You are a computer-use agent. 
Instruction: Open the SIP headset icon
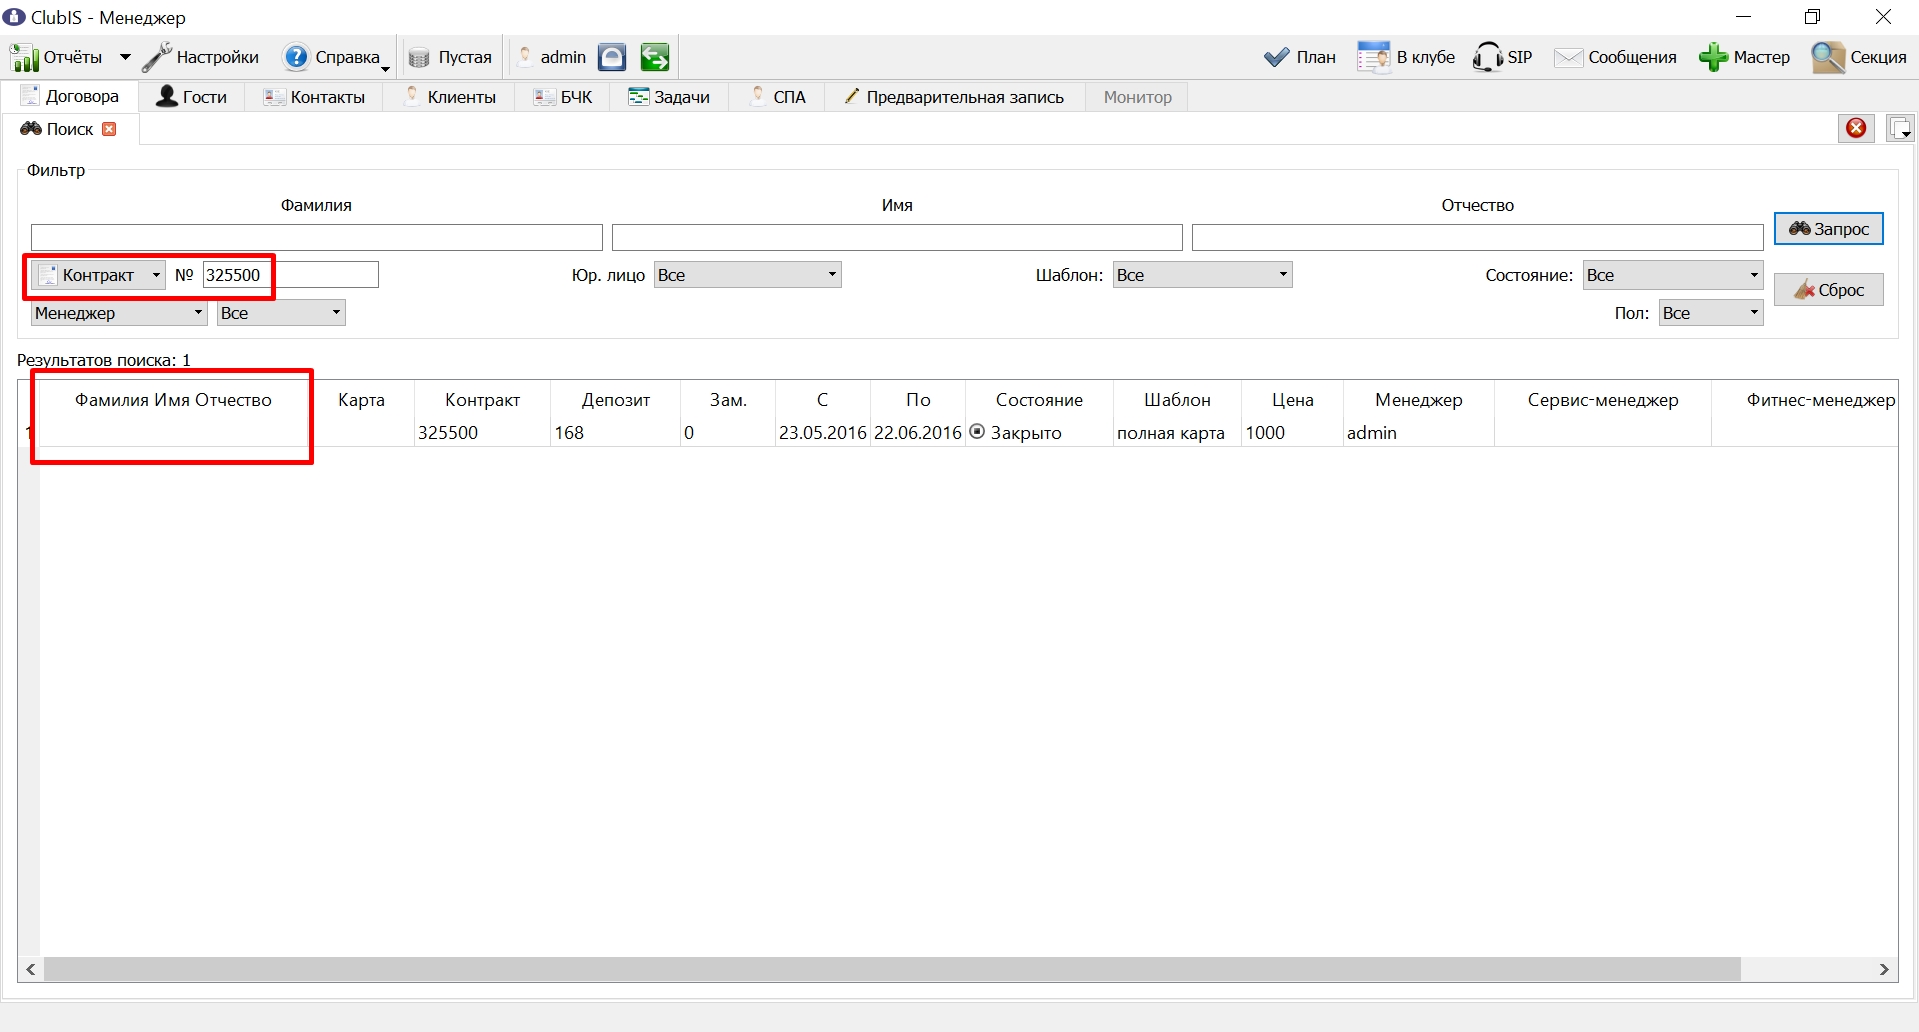(1487, 57)
